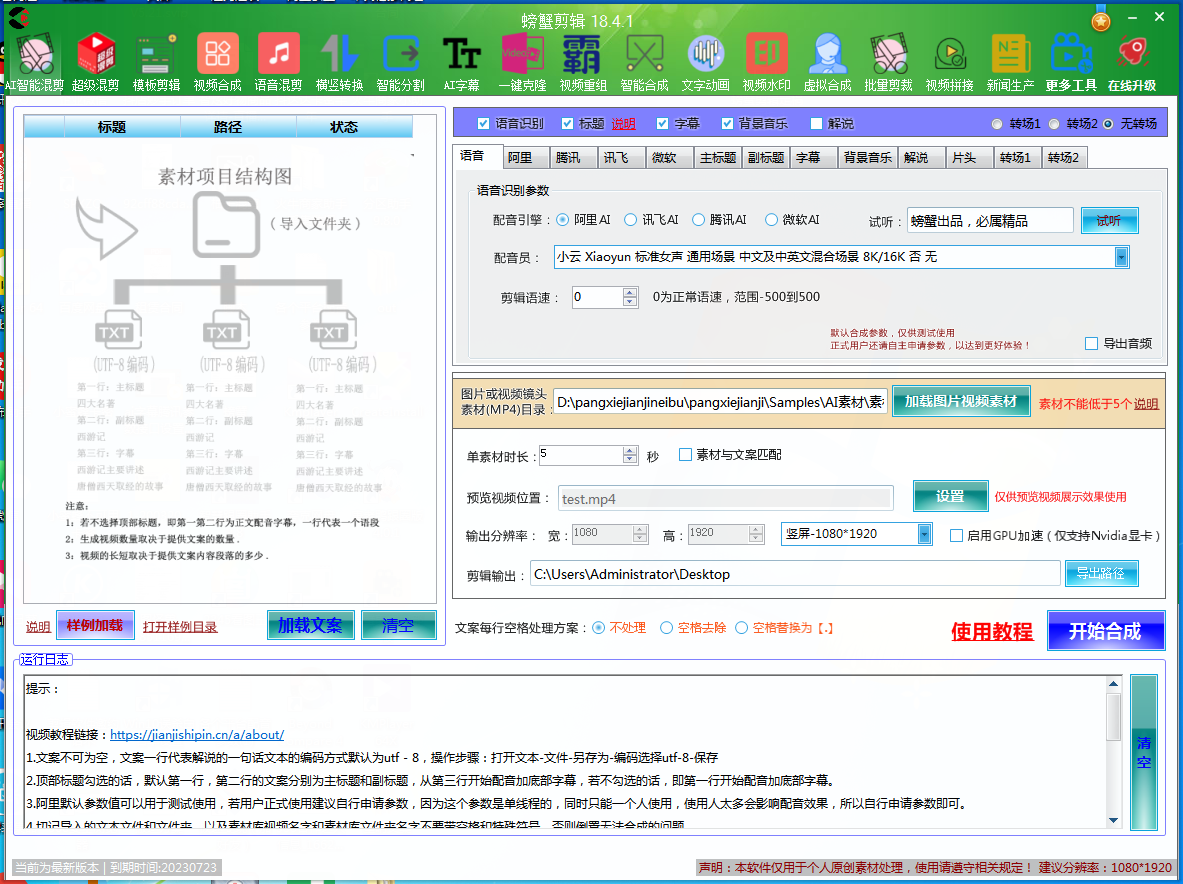Enable the 解说 checkbox
Image resolution: width=1183 pixels, height=884 pixels.
817,124
